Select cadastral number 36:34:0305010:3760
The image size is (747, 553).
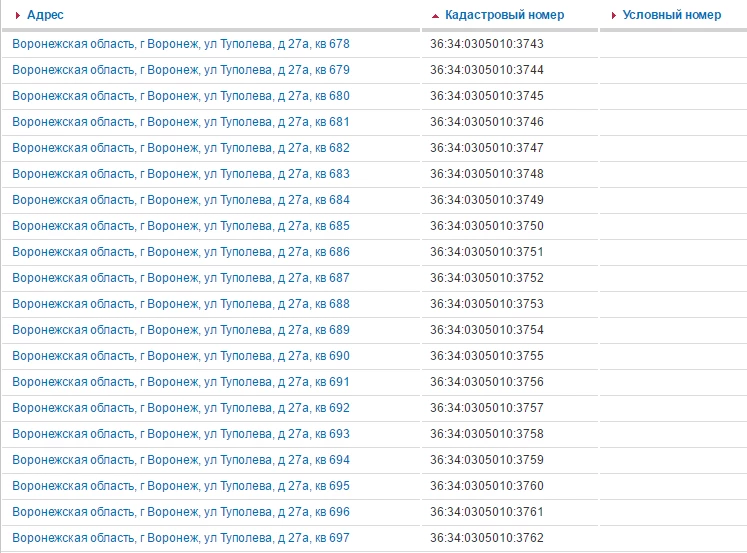pyautogui.click(x=487, y=486)
